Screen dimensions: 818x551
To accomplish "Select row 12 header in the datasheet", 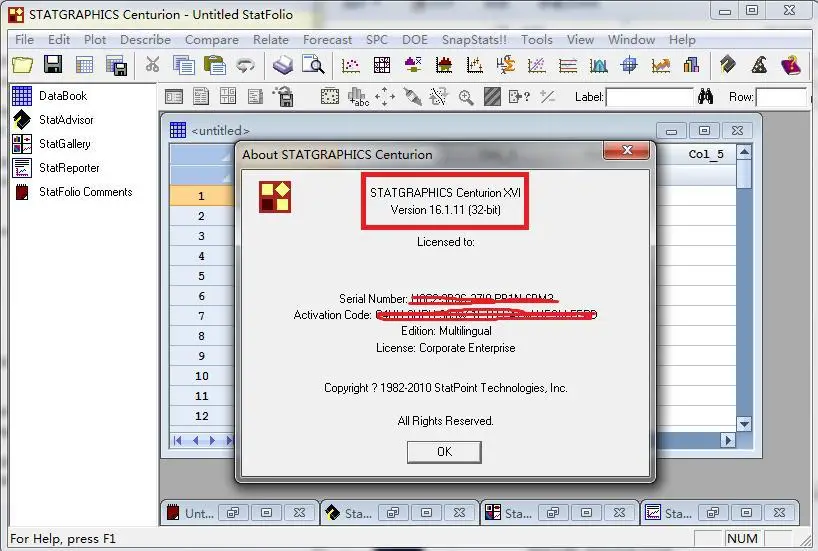I will pos(201,416).
